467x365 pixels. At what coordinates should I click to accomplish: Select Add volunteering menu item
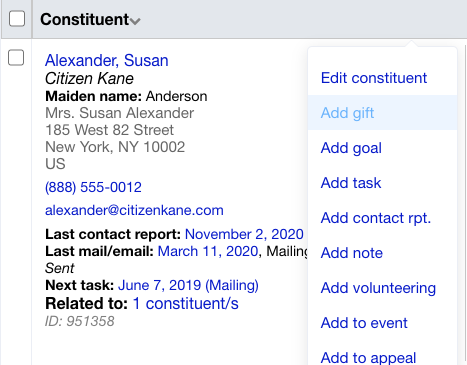tap(378, 288)
